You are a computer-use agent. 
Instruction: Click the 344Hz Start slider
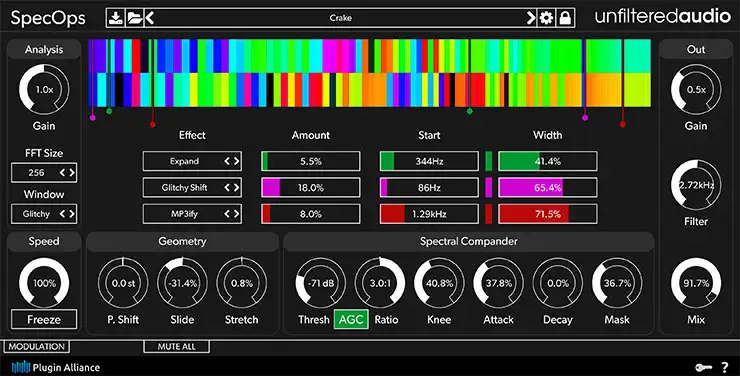coord(429,161)
